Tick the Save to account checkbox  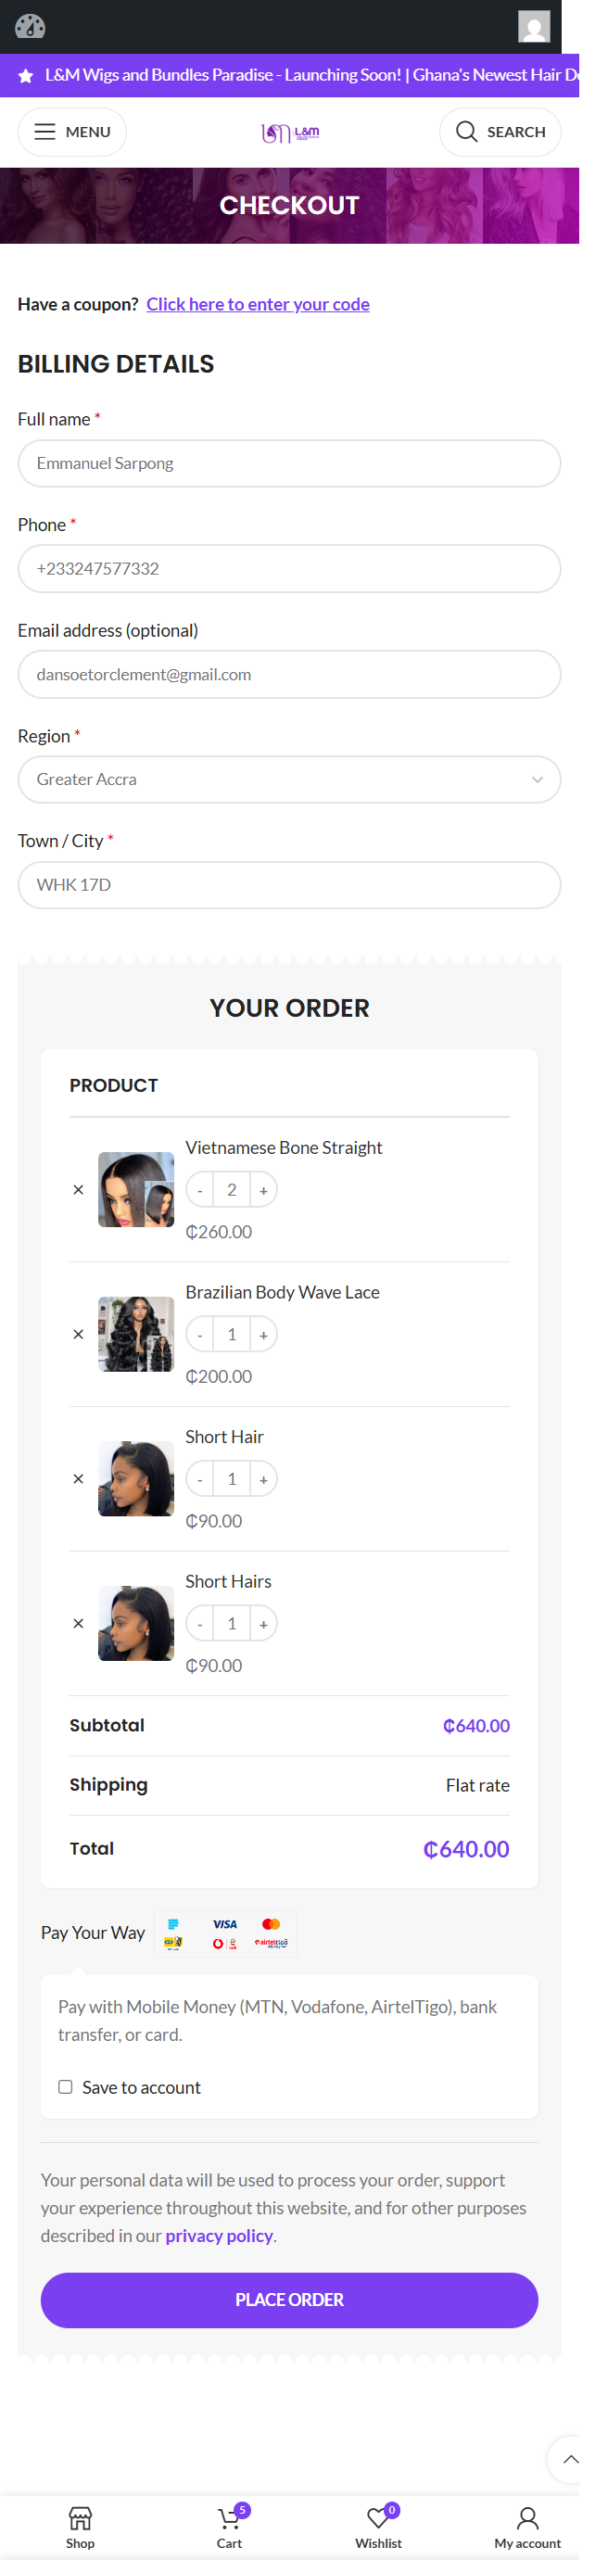(65, 2087)
